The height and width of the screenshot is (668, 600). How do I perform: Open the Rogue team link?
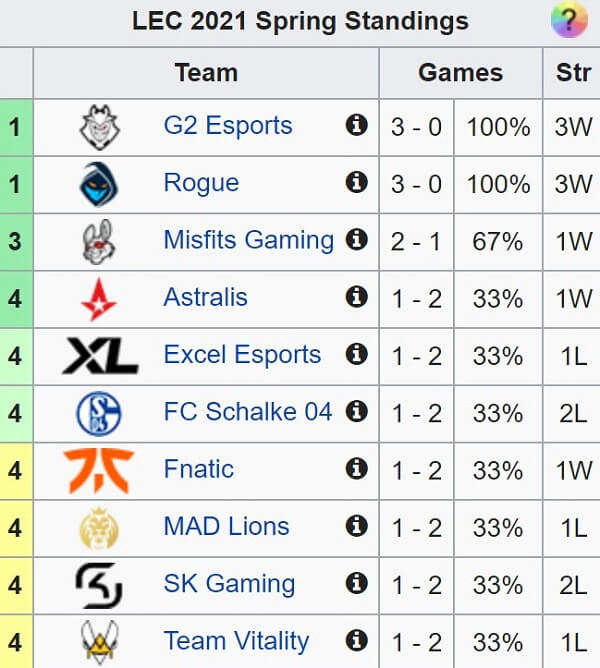point(201,183)
